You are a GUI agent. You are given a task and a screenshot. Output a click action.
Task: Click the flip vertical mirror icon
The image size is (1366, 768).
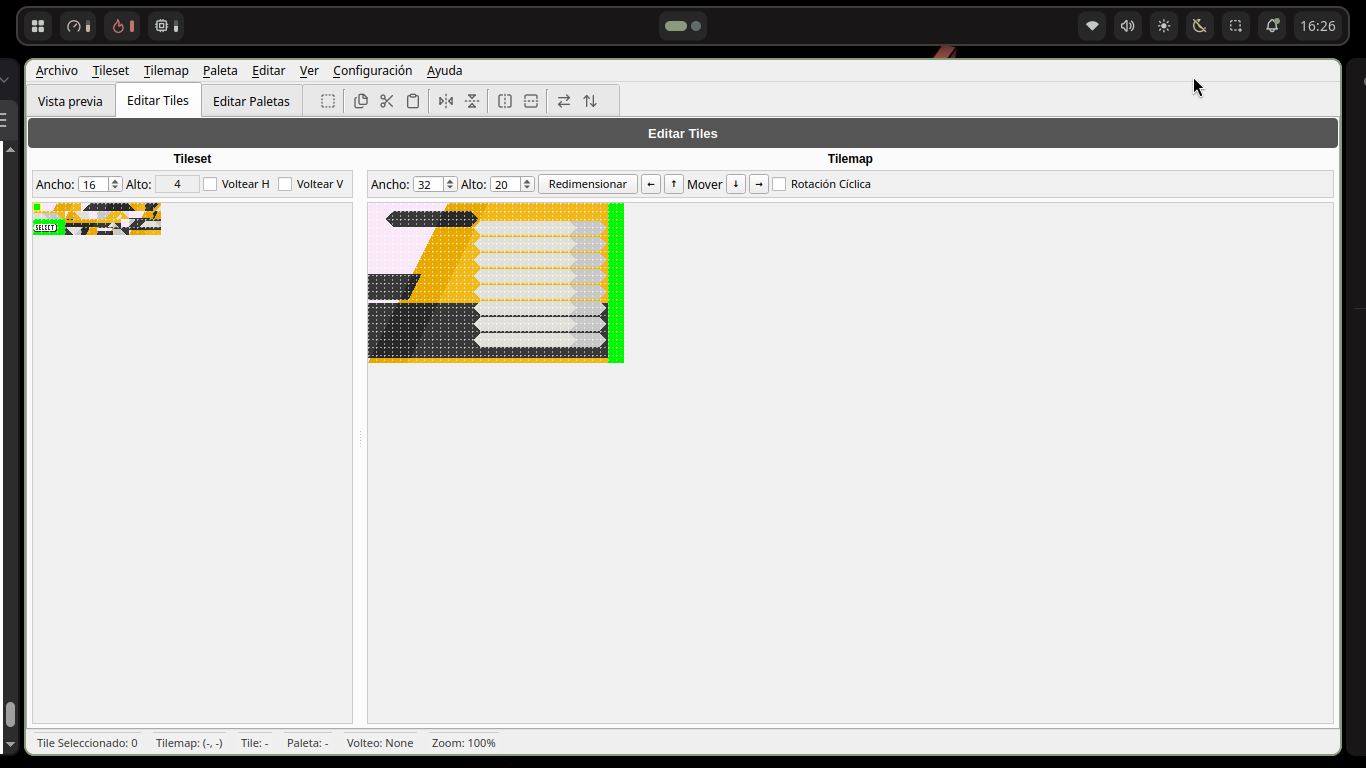pyautogui.click(x=472, y=101)
